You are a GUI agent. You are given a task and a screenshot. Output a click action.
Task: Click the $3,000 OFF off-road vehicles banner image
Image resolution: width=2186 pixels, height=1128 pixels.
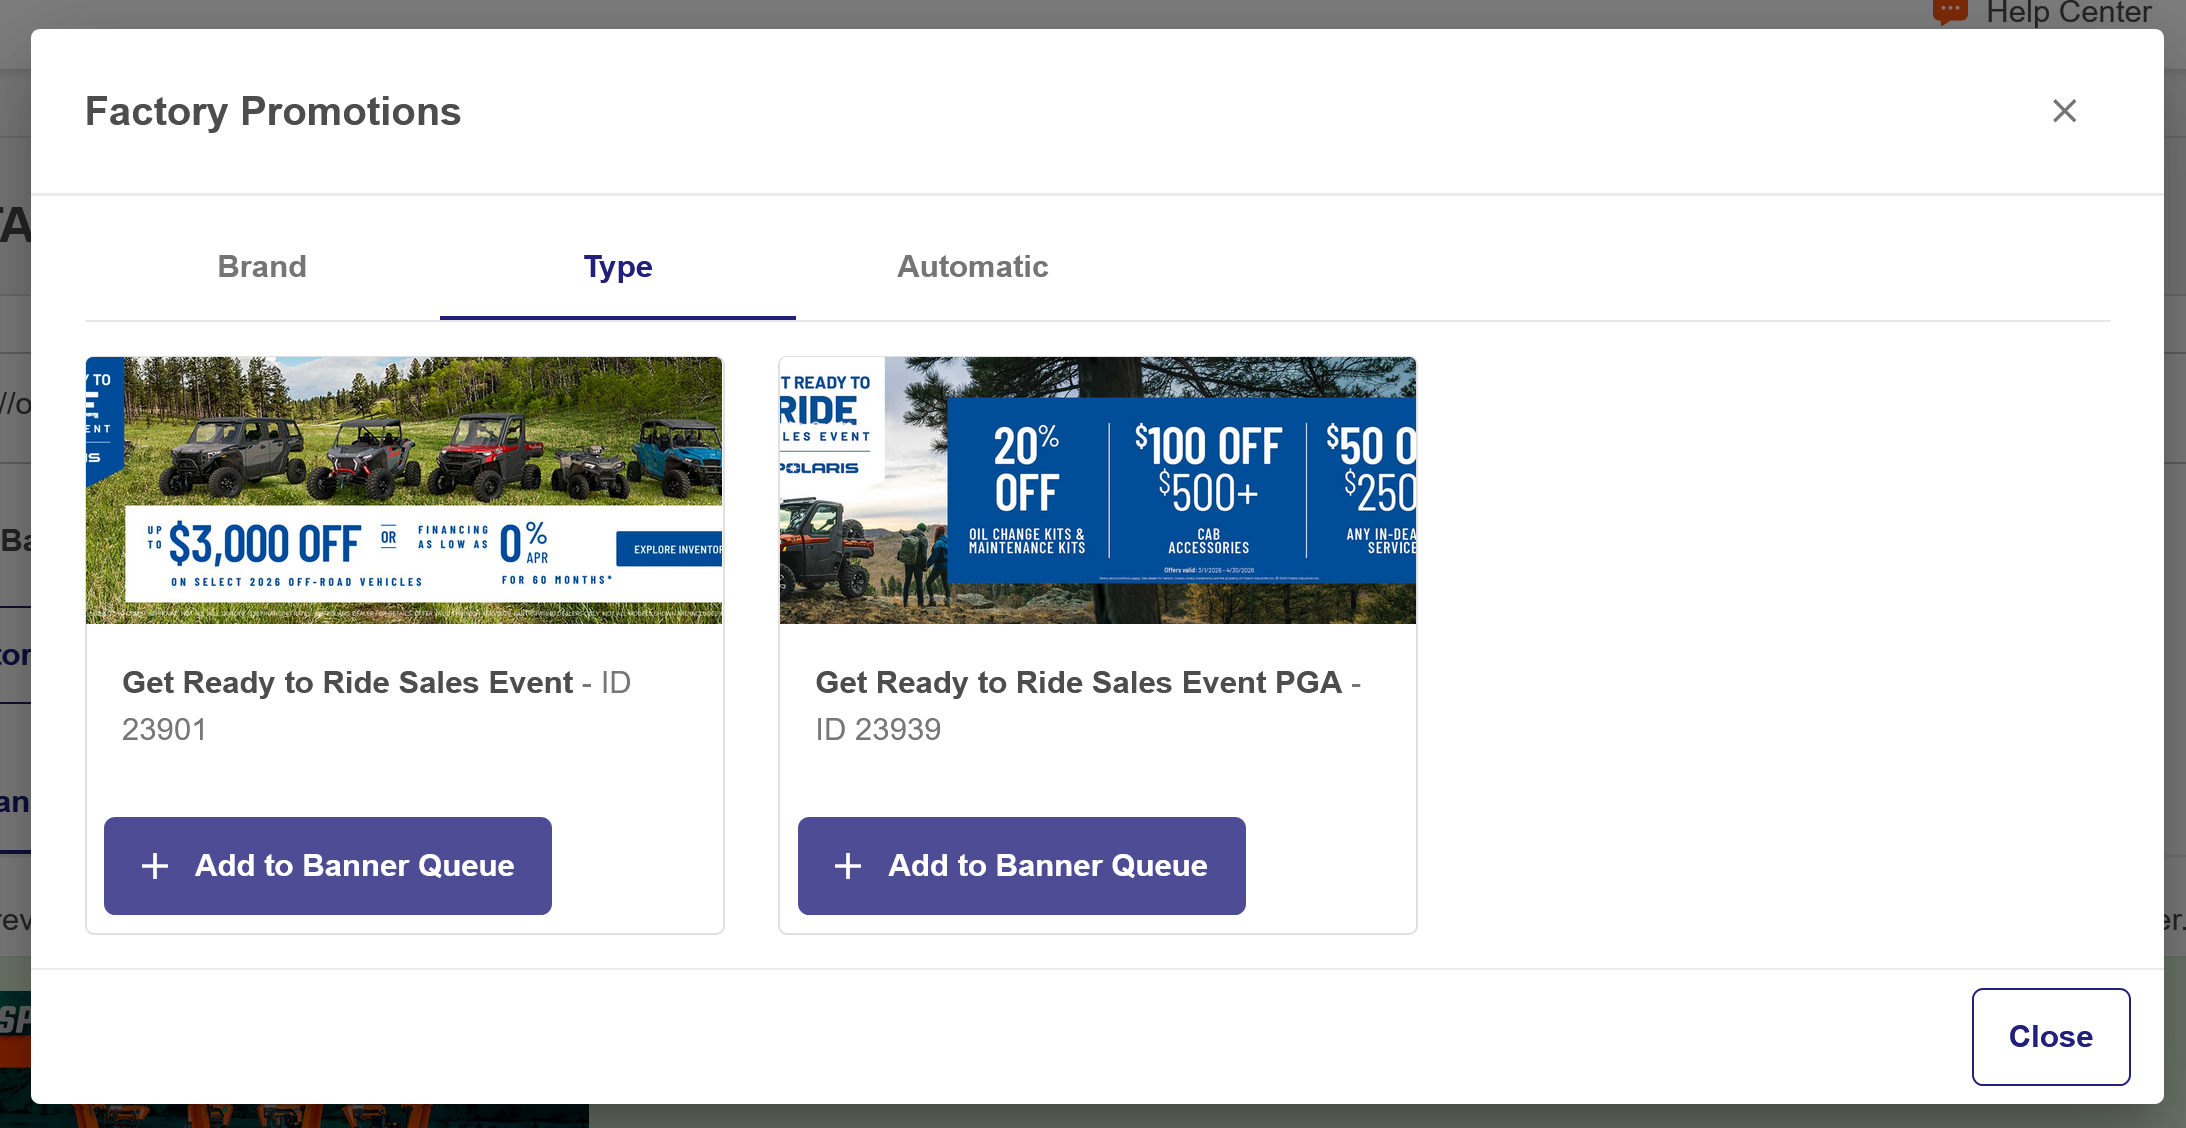(404, 490)
